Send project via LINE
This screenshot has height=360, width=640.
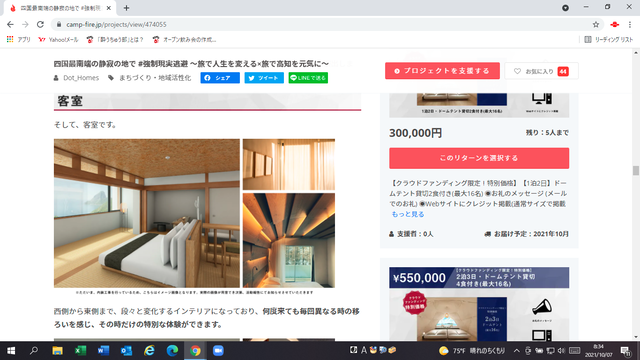pos(308,78)
